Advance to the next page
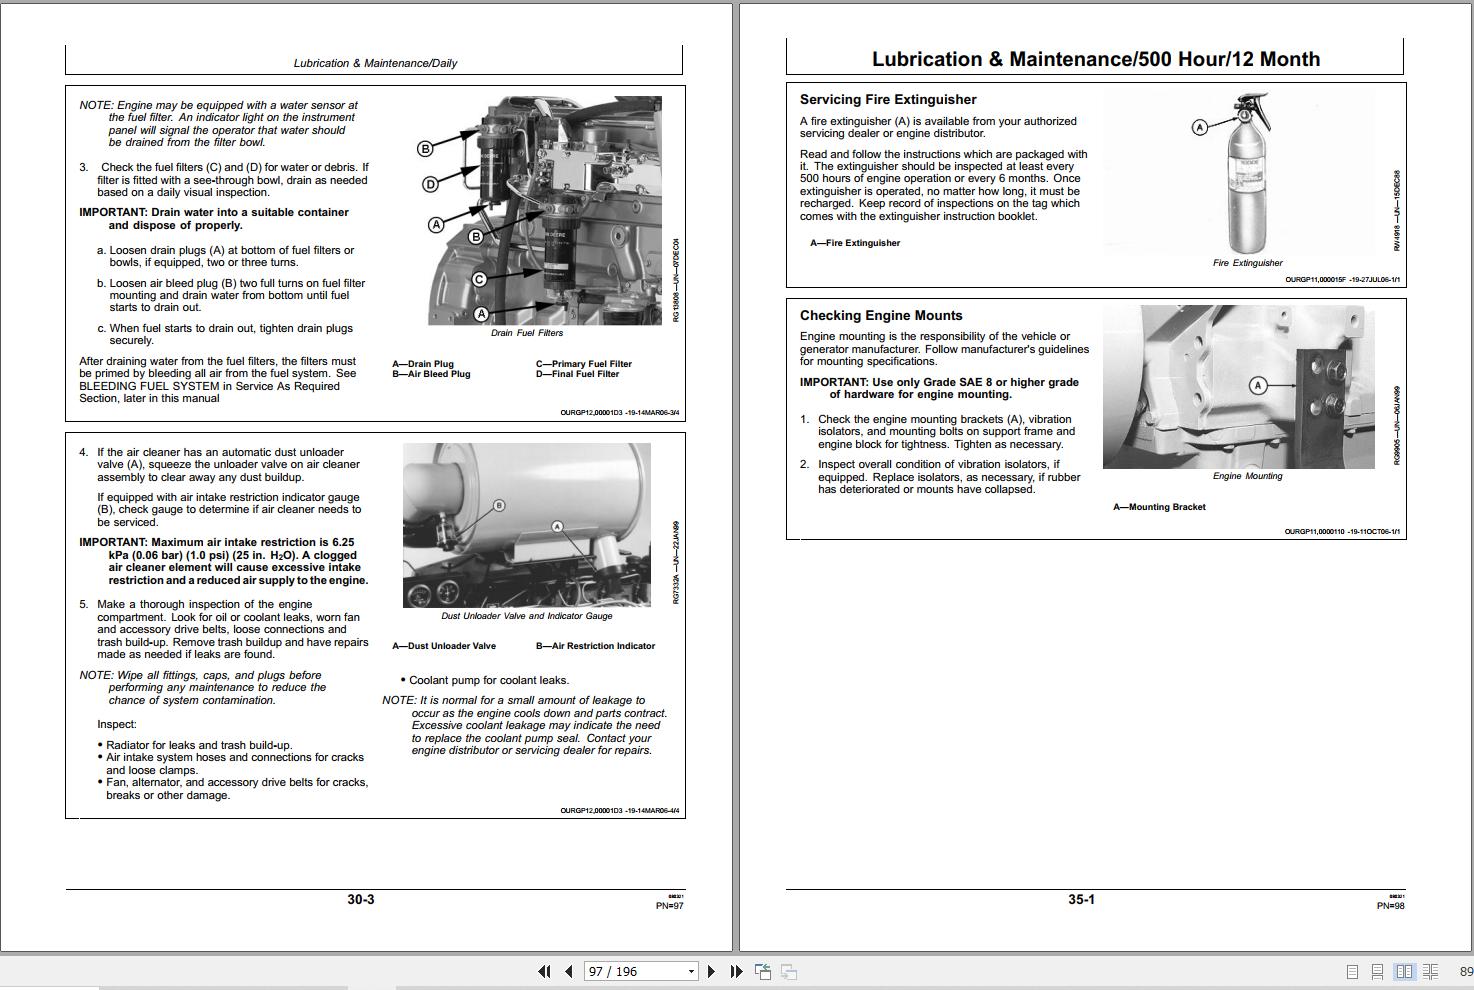This screenshot has height=990, width=1474. tap(711, 971)
